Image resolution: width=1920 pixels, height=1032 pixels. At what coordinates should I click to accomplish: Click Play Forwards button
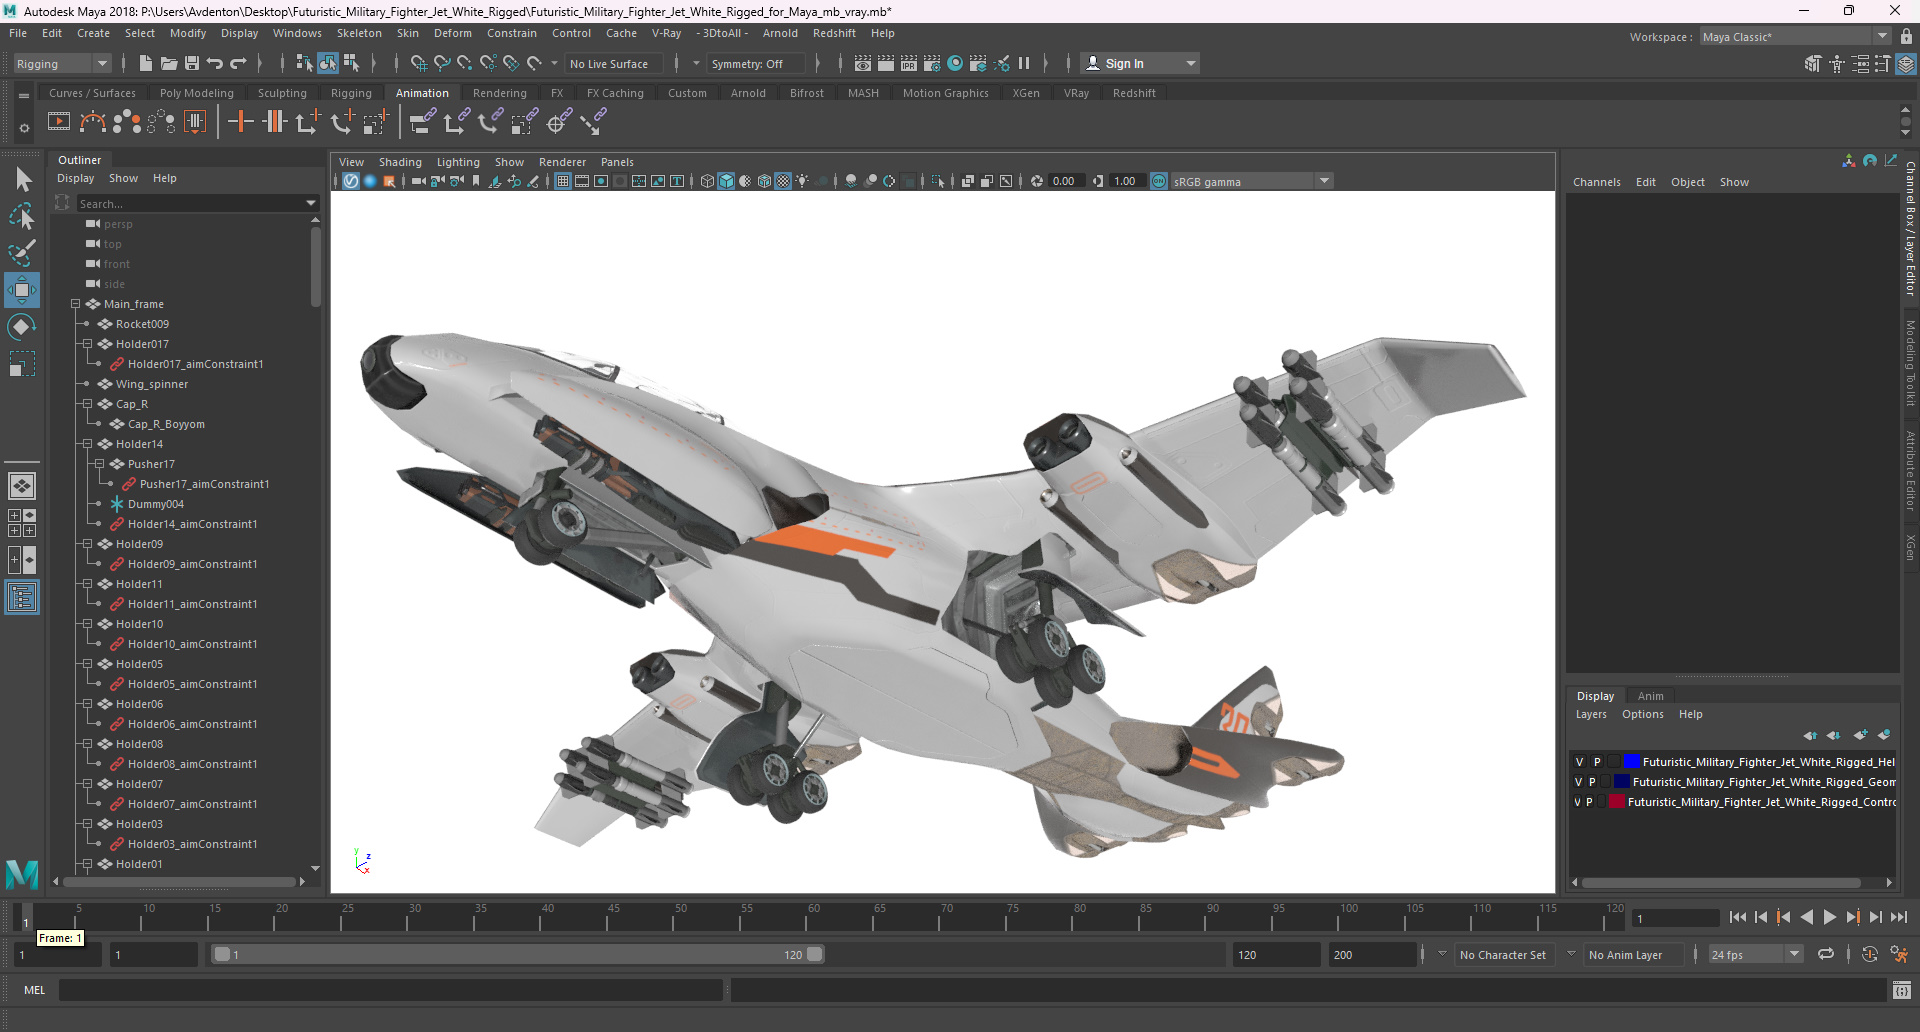[1830, 917]
